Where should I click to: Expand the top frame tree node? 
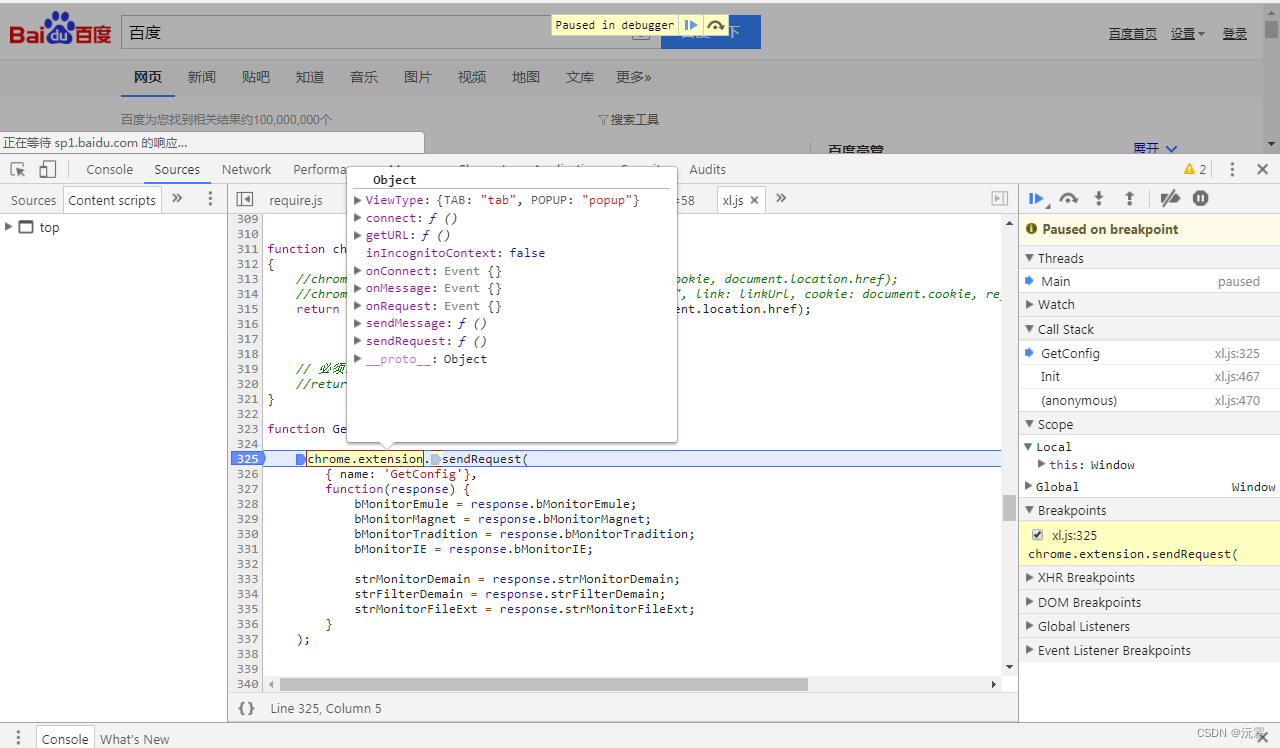[9, 227]
